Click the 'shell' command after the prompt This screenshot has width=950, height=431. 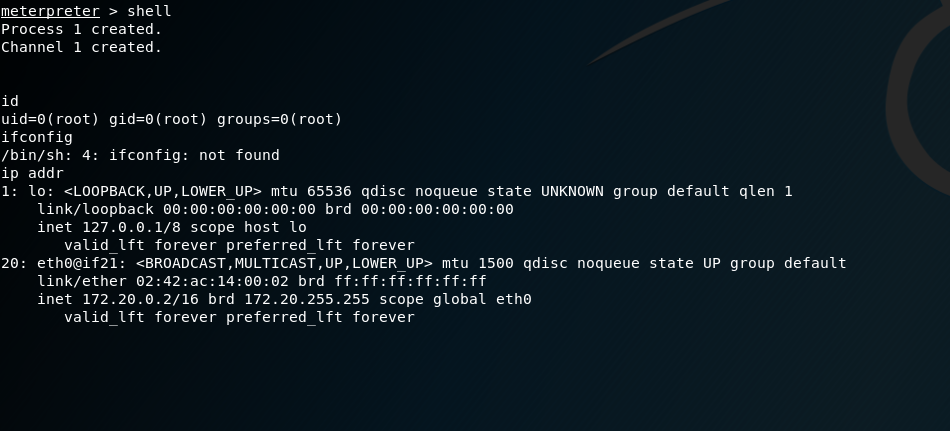tap(149, 11)
